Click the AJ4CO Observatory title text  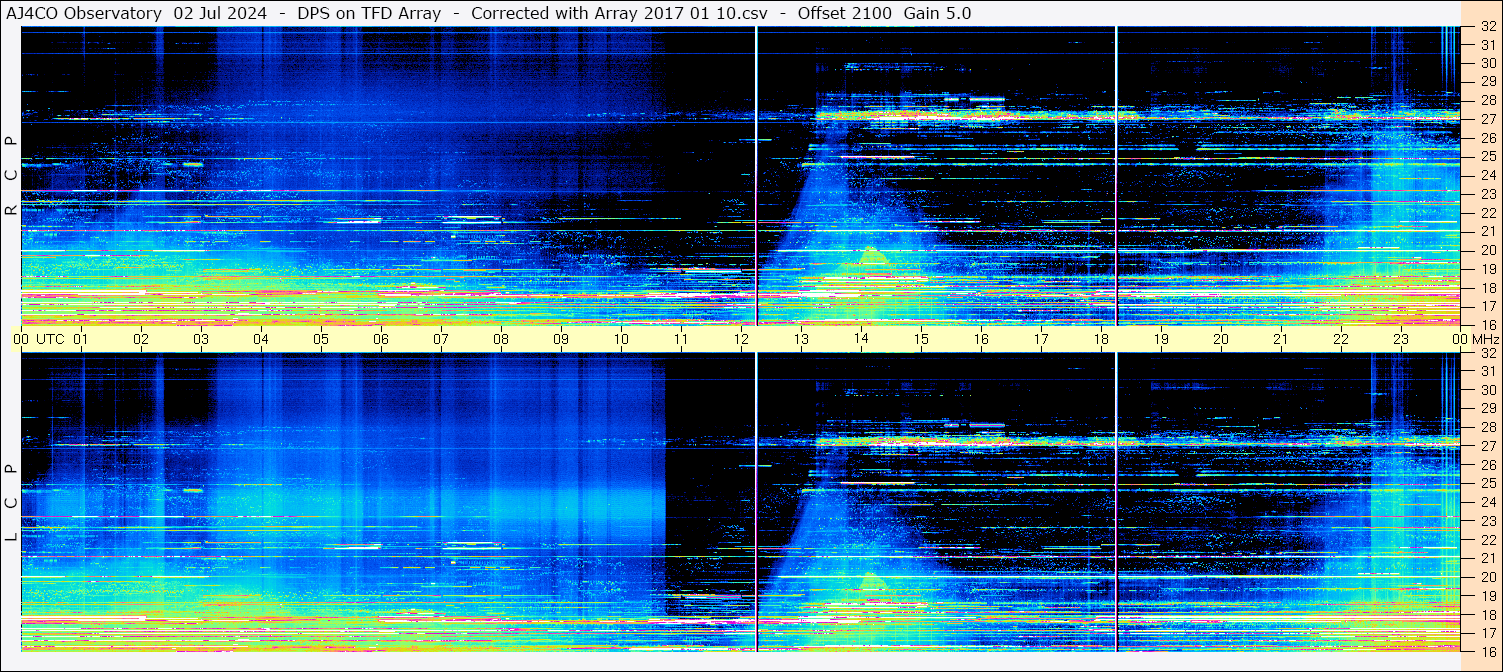coord(84,13)
